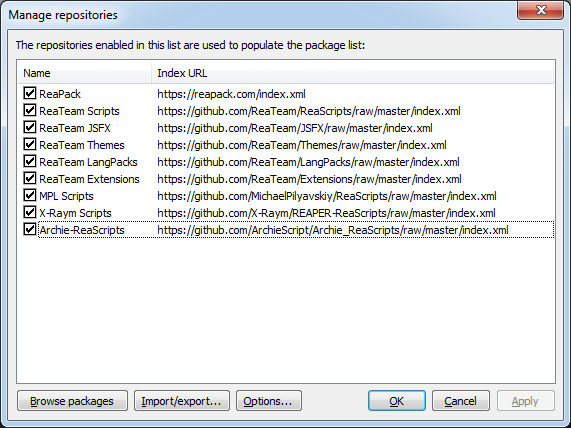Sort repositories by the Name column header

click(84, 73)
